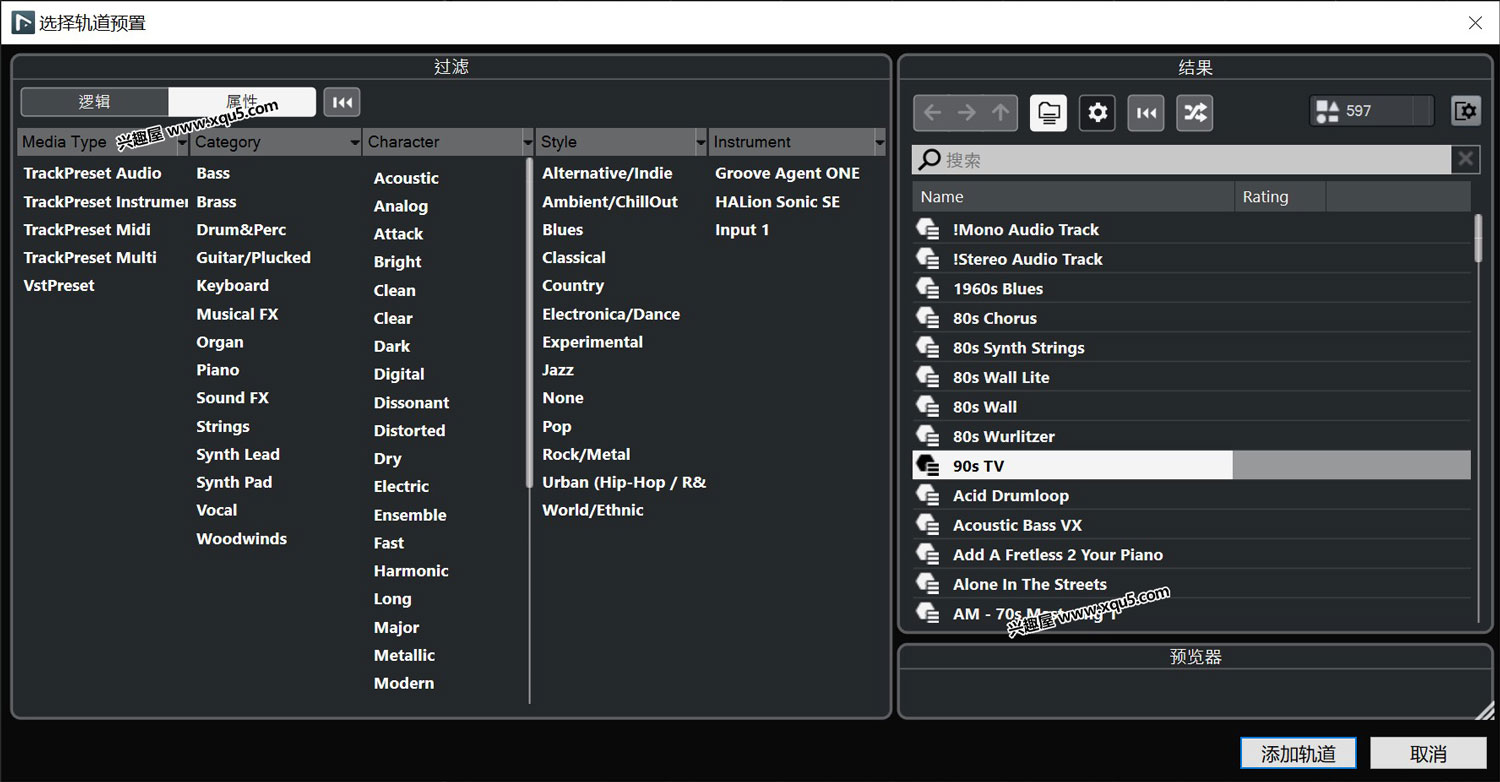Select the TrackPreset Audio media type
The width and height of the screenshot is (1500, 782).
[92, 173]
